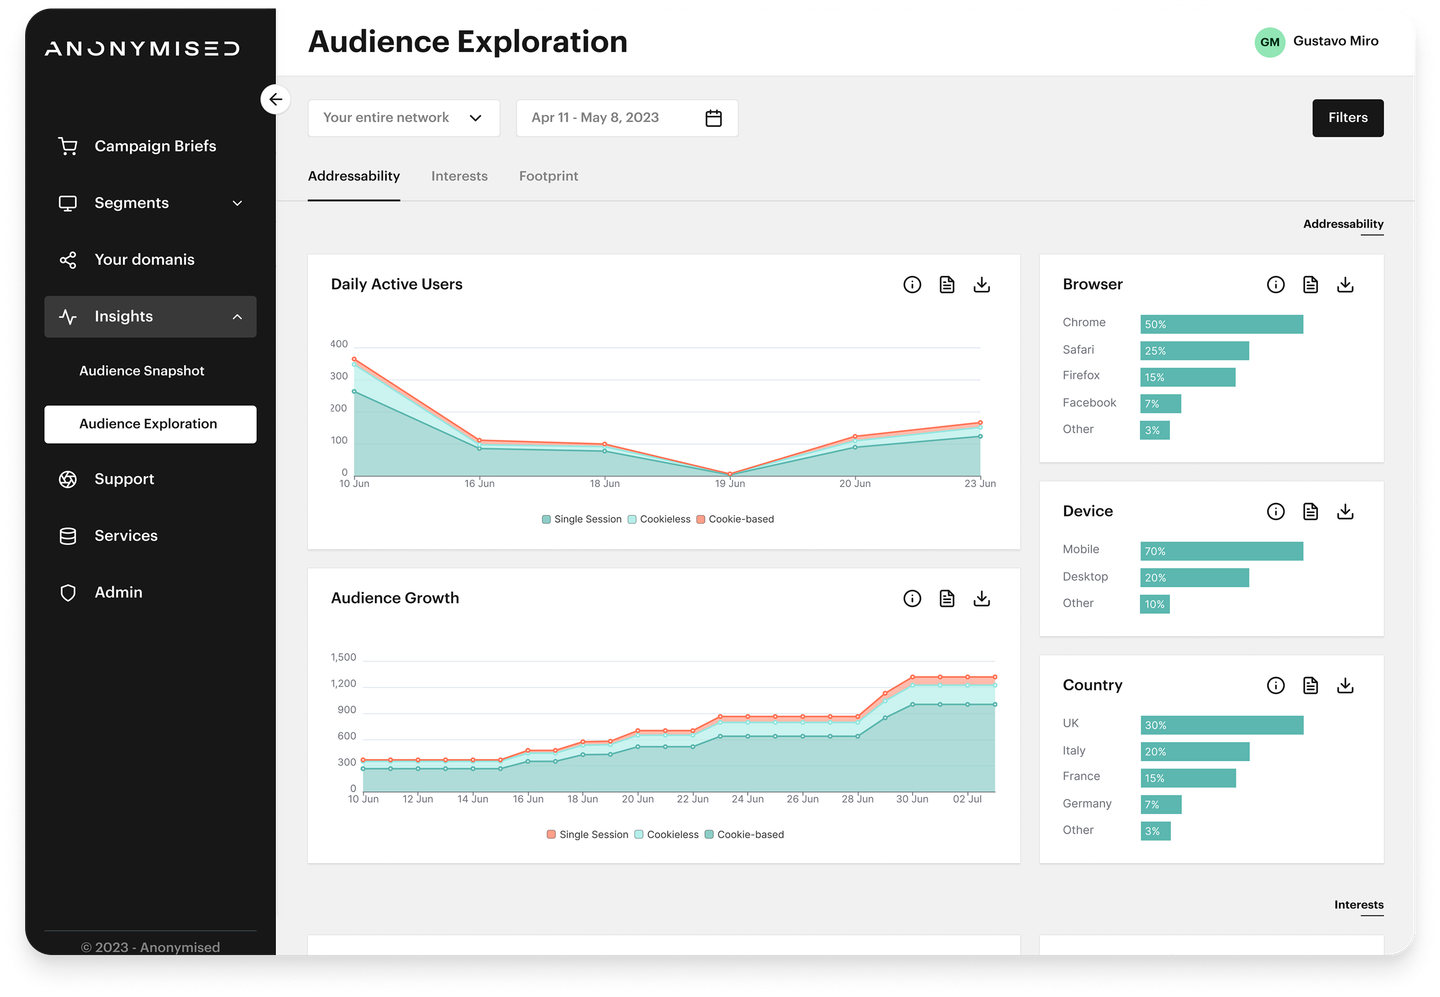The width and height of the screenshot is (1440, 997).
Task: Expand the Segments menu chevron
Action: click(238, 204)
